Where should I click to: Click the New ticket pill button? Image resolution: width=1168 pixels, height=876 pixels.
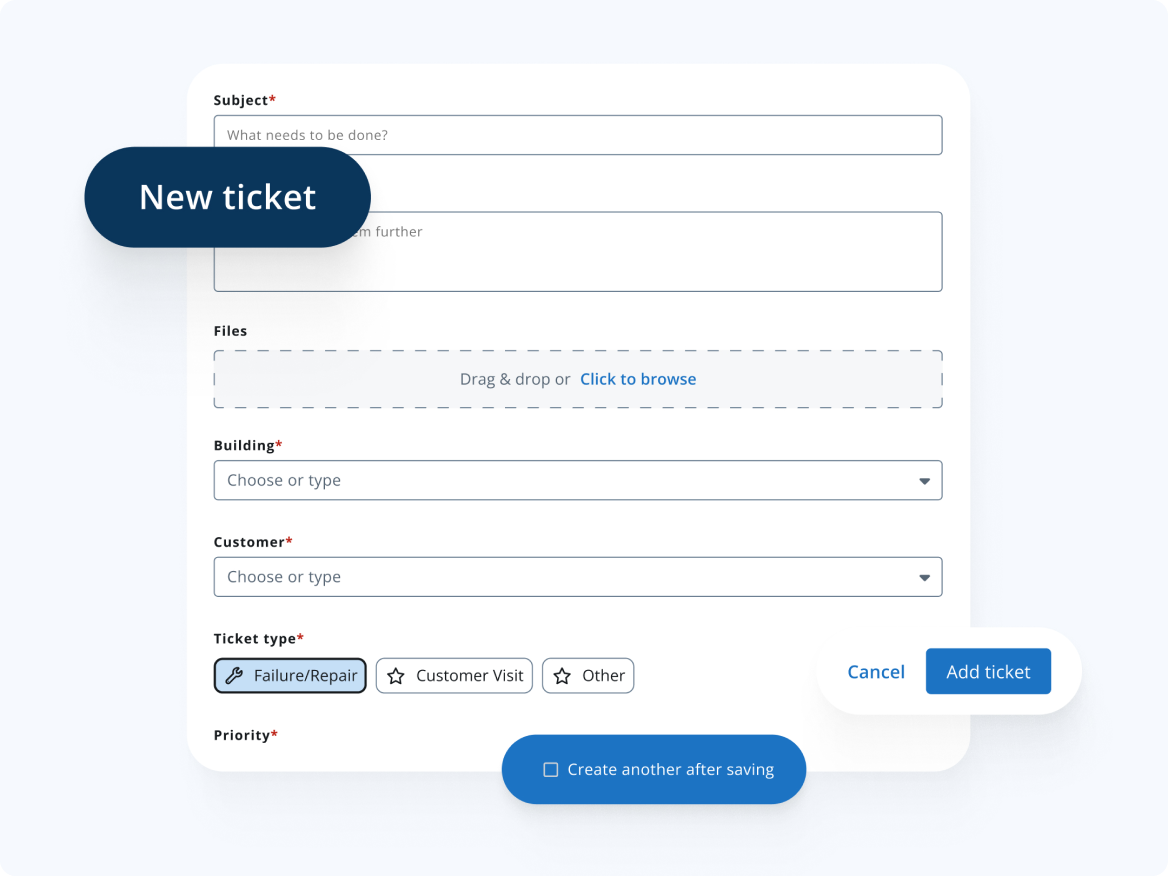(227, 197)
